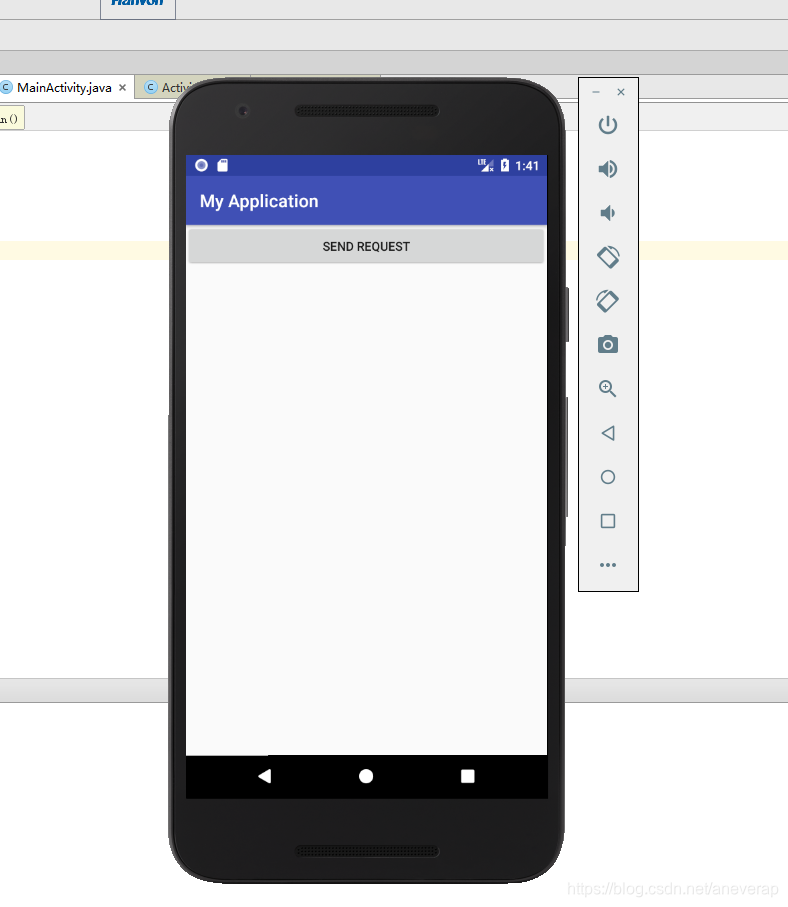Click the triangle Back icon in emulator sidebar
Screen dimensions: 788x907
607,433
